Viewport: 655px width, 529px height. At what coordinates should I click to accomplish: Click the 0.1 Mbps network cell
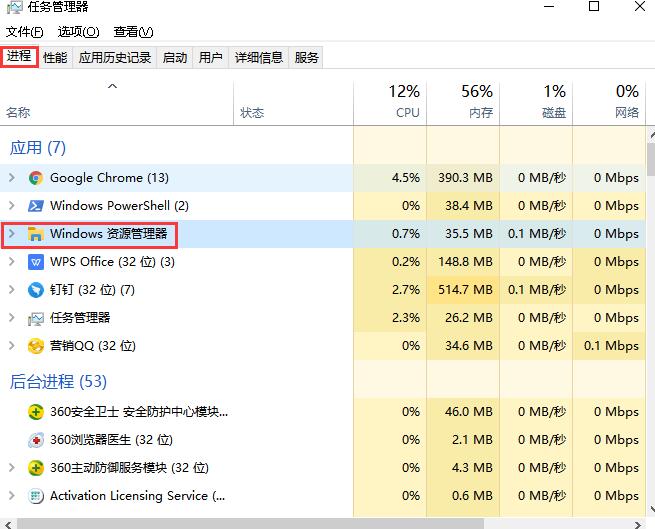609,346
